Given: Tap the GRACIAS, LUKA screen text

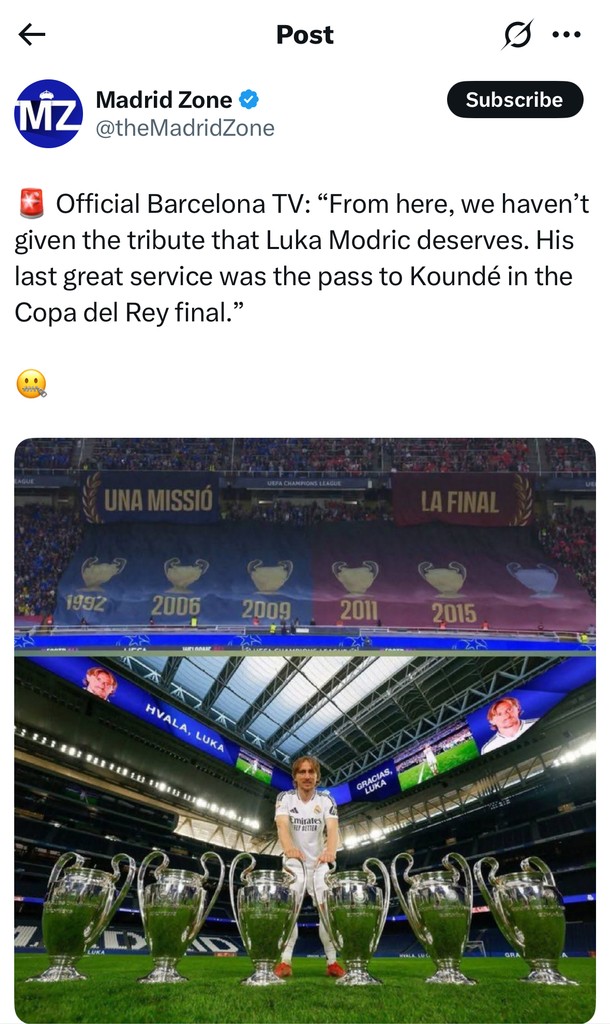Looking at the screenshot, I should 372,781.
